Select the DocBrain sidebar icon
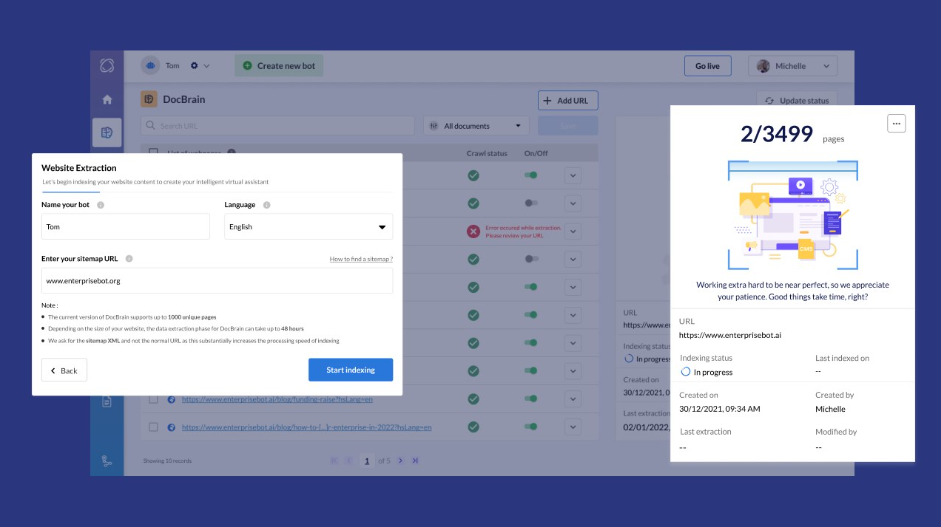 point(107,133)
